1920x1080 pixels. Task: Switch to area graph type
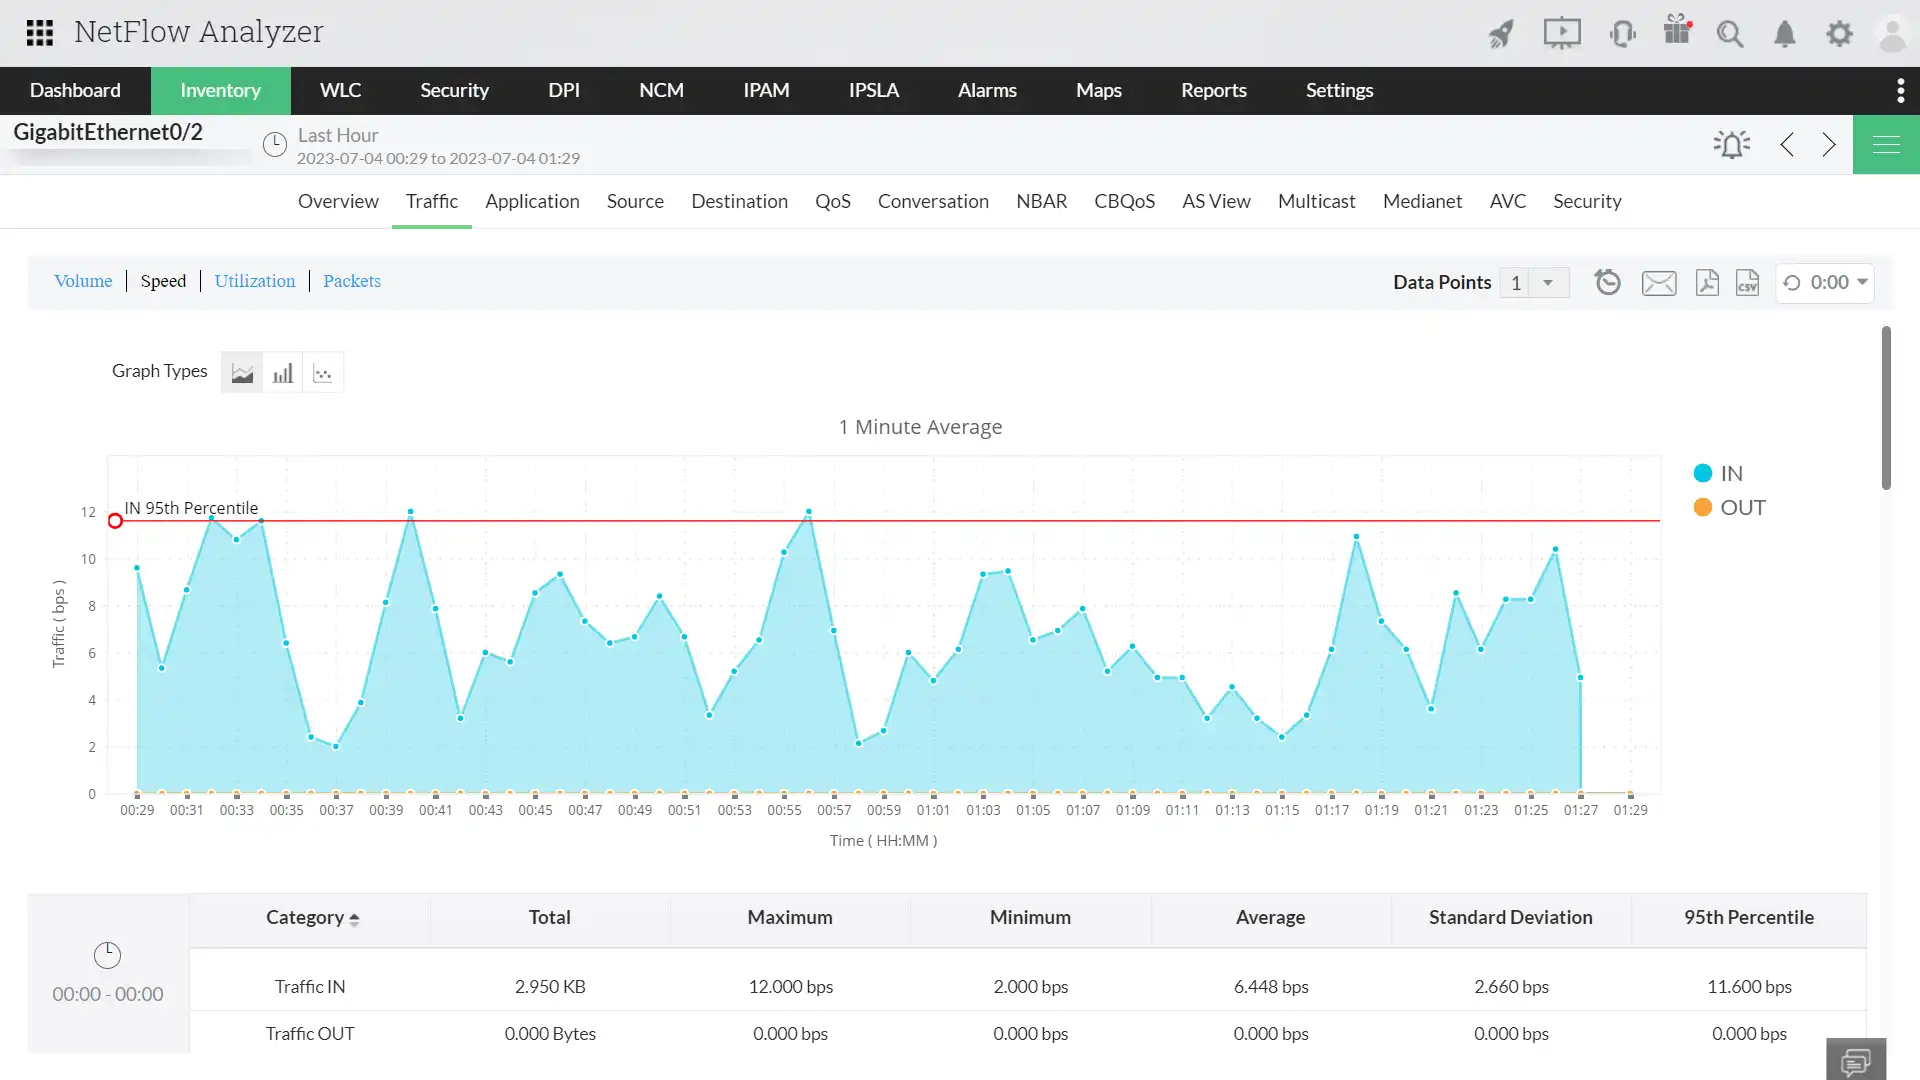pos(242,373)
